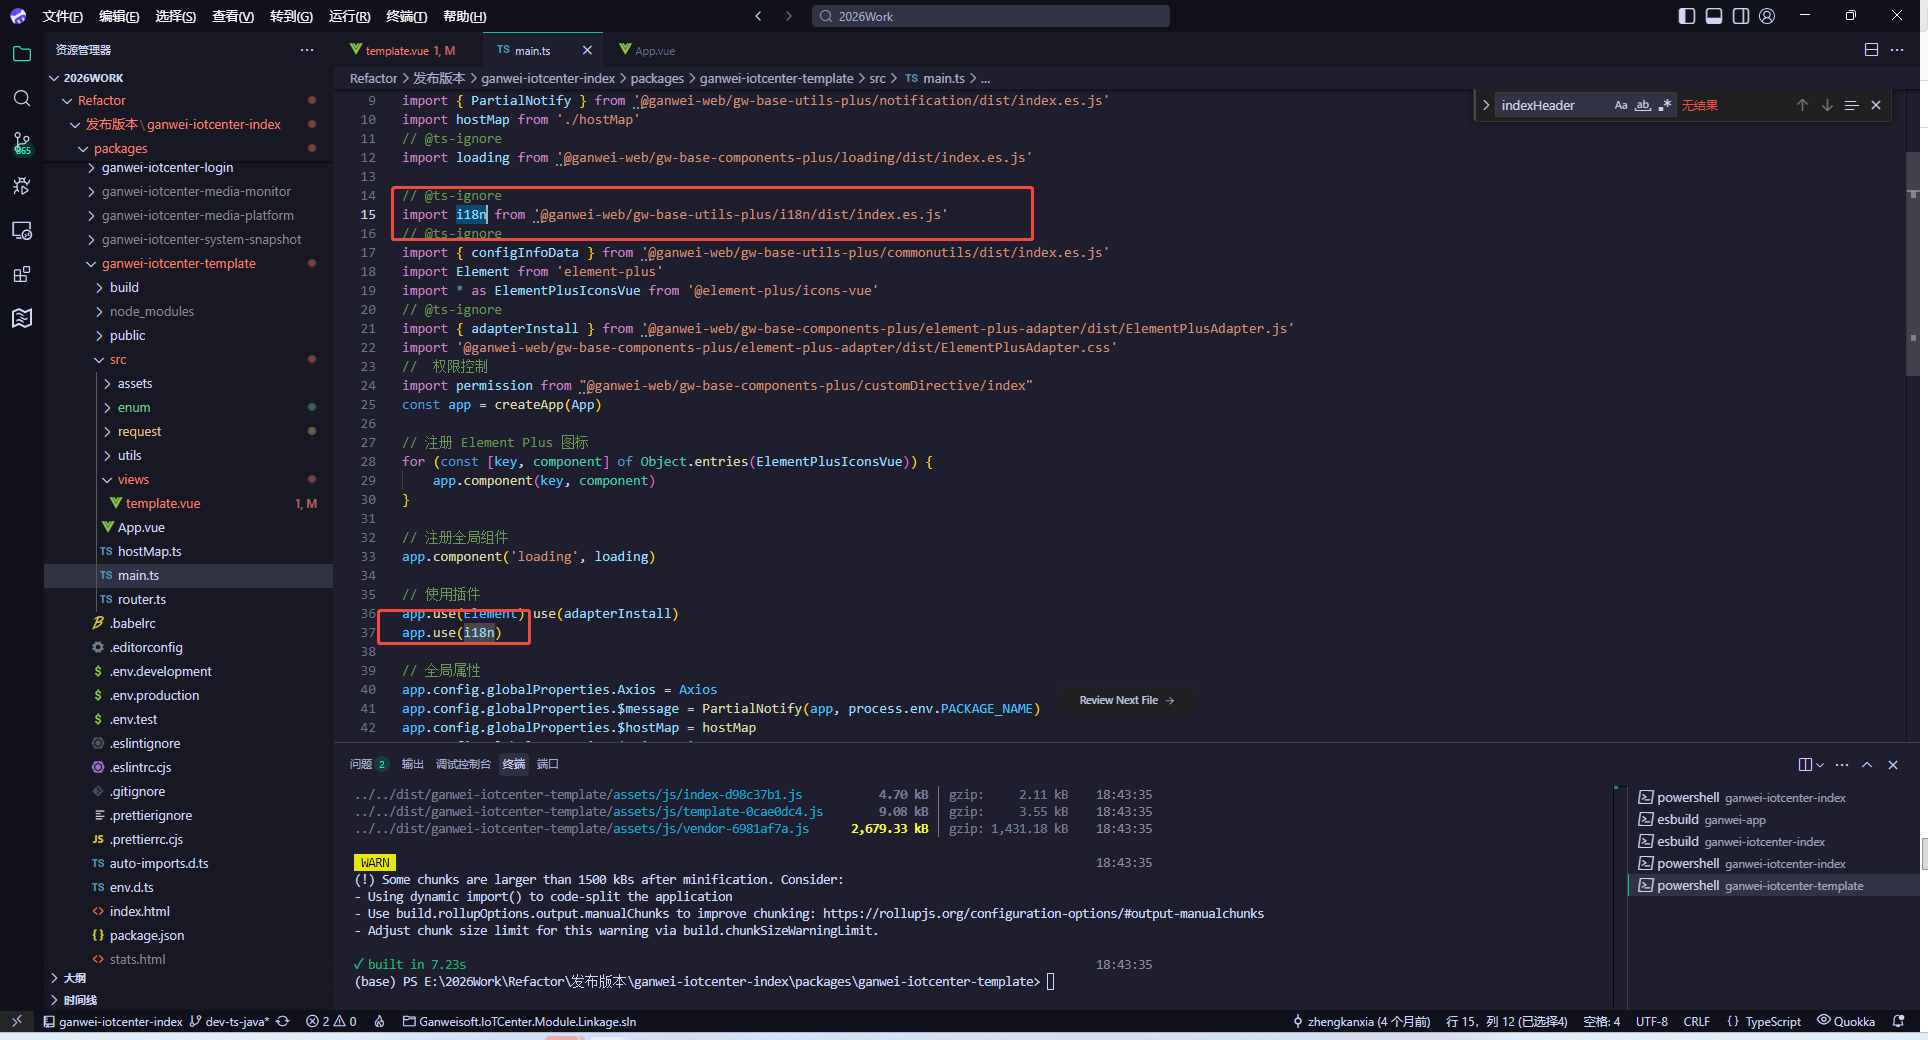
Task: Open the Search view in activity bar
Action: pyautogui.click(x=22, y=98)
